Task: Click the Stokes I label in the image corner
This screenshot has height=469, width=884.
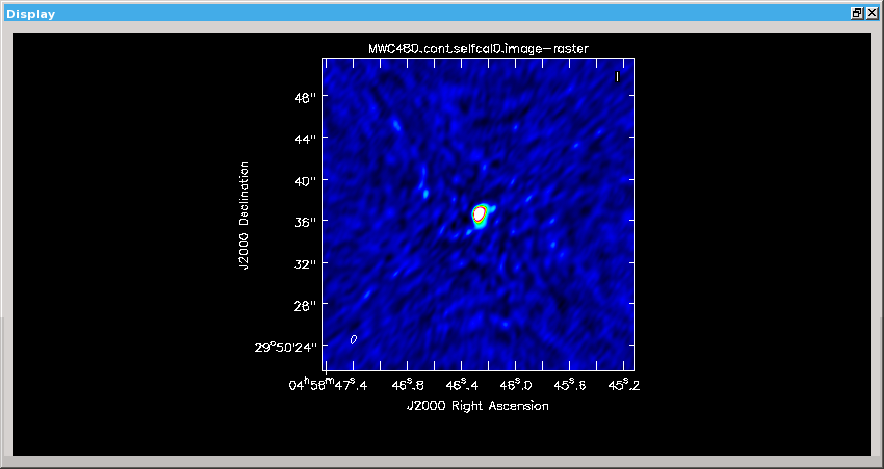Action: coord(618,76)
